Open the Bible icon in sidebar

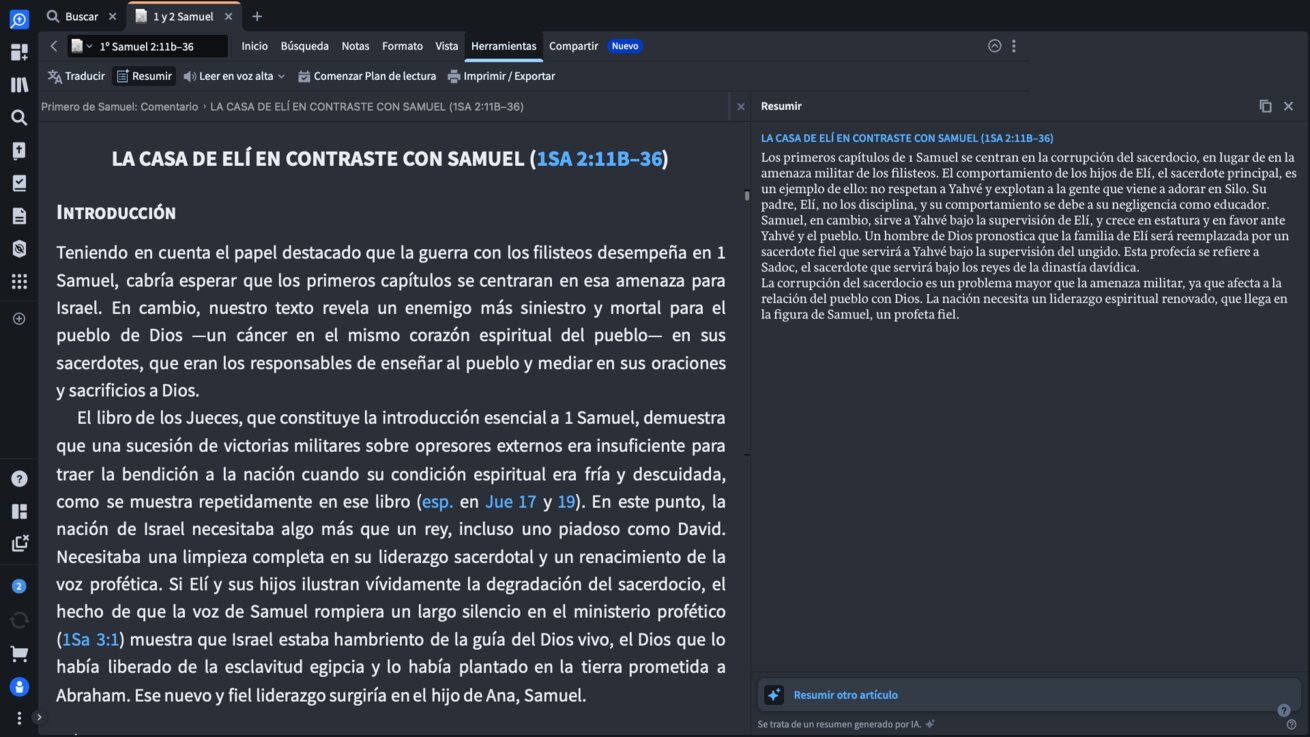19,150
